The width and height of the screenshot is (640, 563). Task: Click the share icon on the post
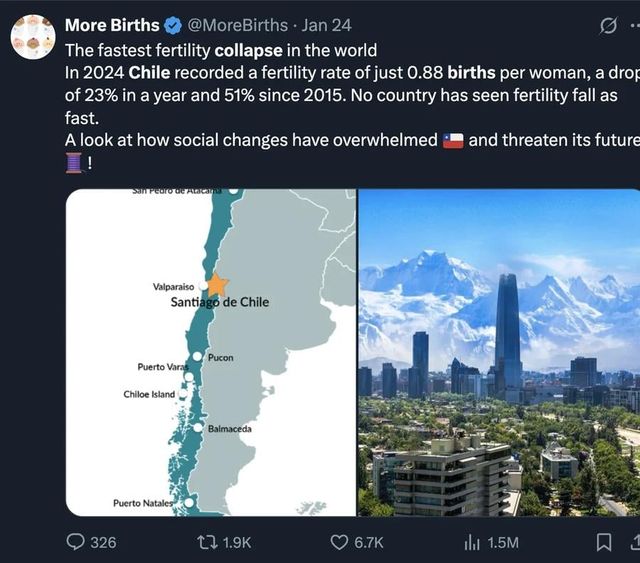coord(635,542)
